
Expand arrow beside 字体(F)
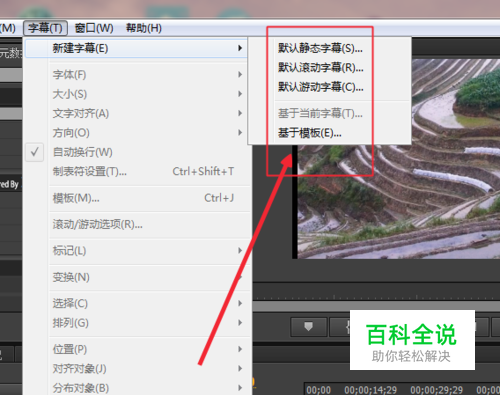tap(240, 74)
